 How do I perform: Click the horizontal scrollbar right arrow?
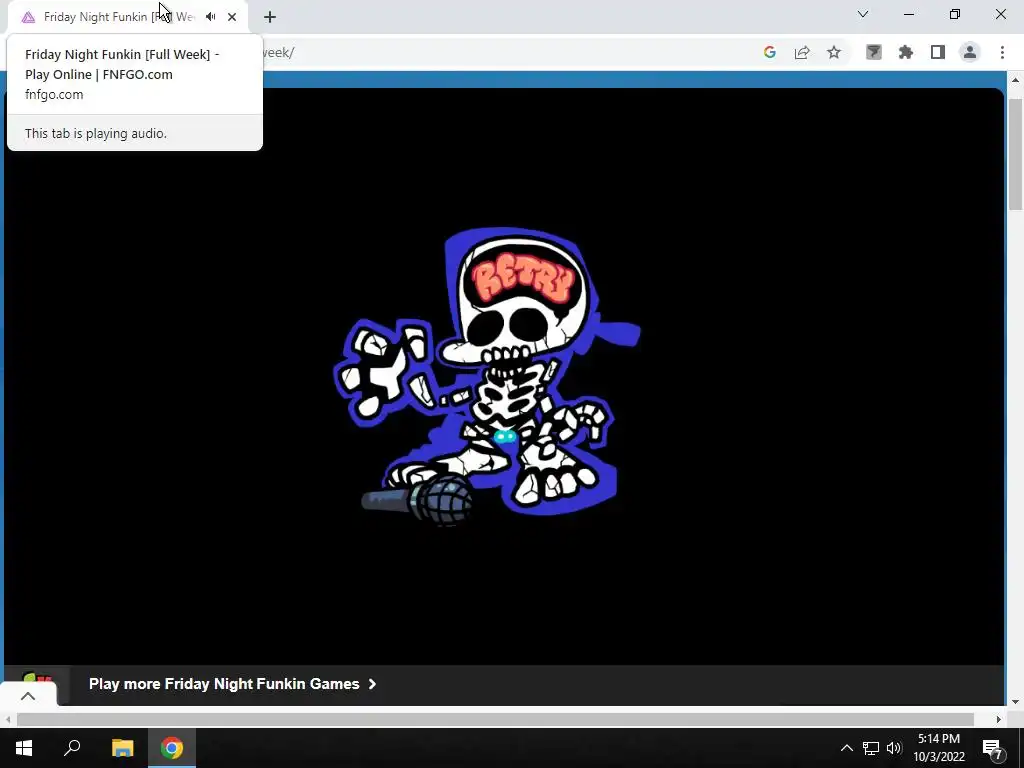[x=998, y=719]
